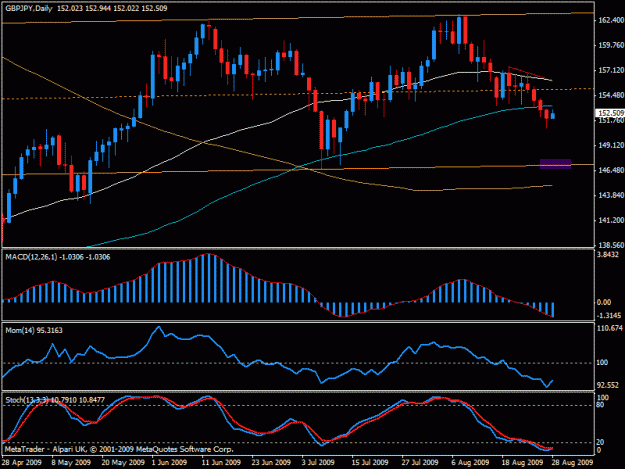Click the 23 Jun 2009 date label
The width and height of the screenshot is (625, 469).
271,463
